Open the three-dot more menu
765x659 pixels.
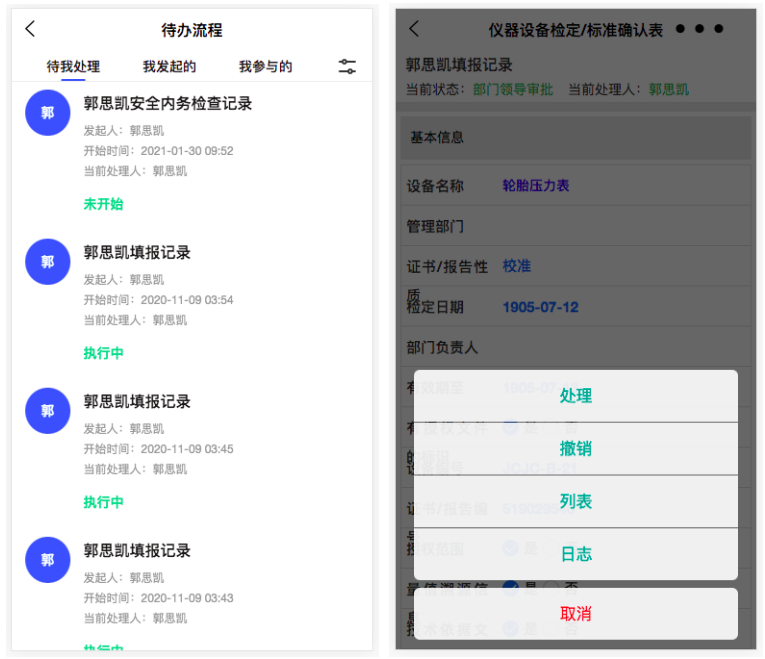point(699,29)
